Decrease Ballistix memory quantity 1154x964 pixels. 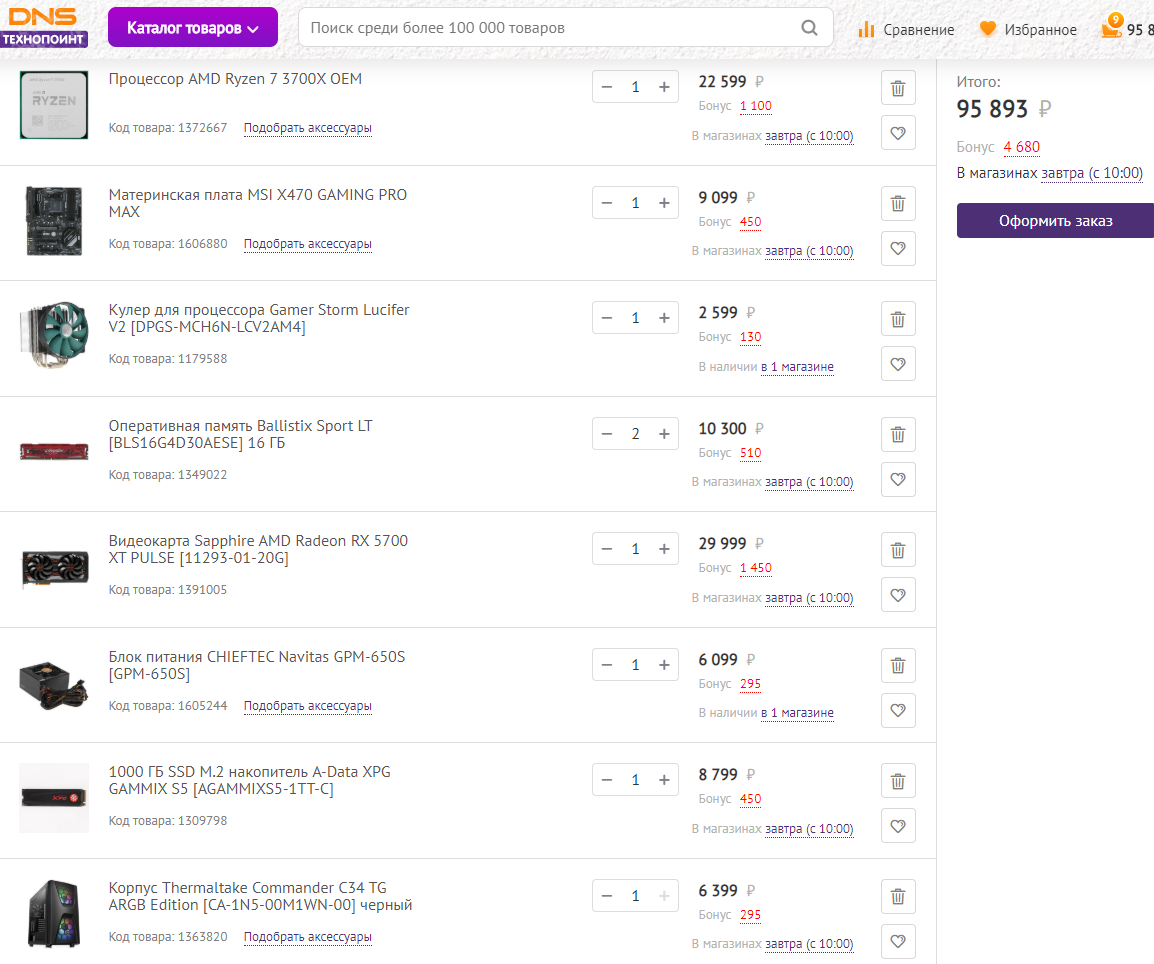607,434
